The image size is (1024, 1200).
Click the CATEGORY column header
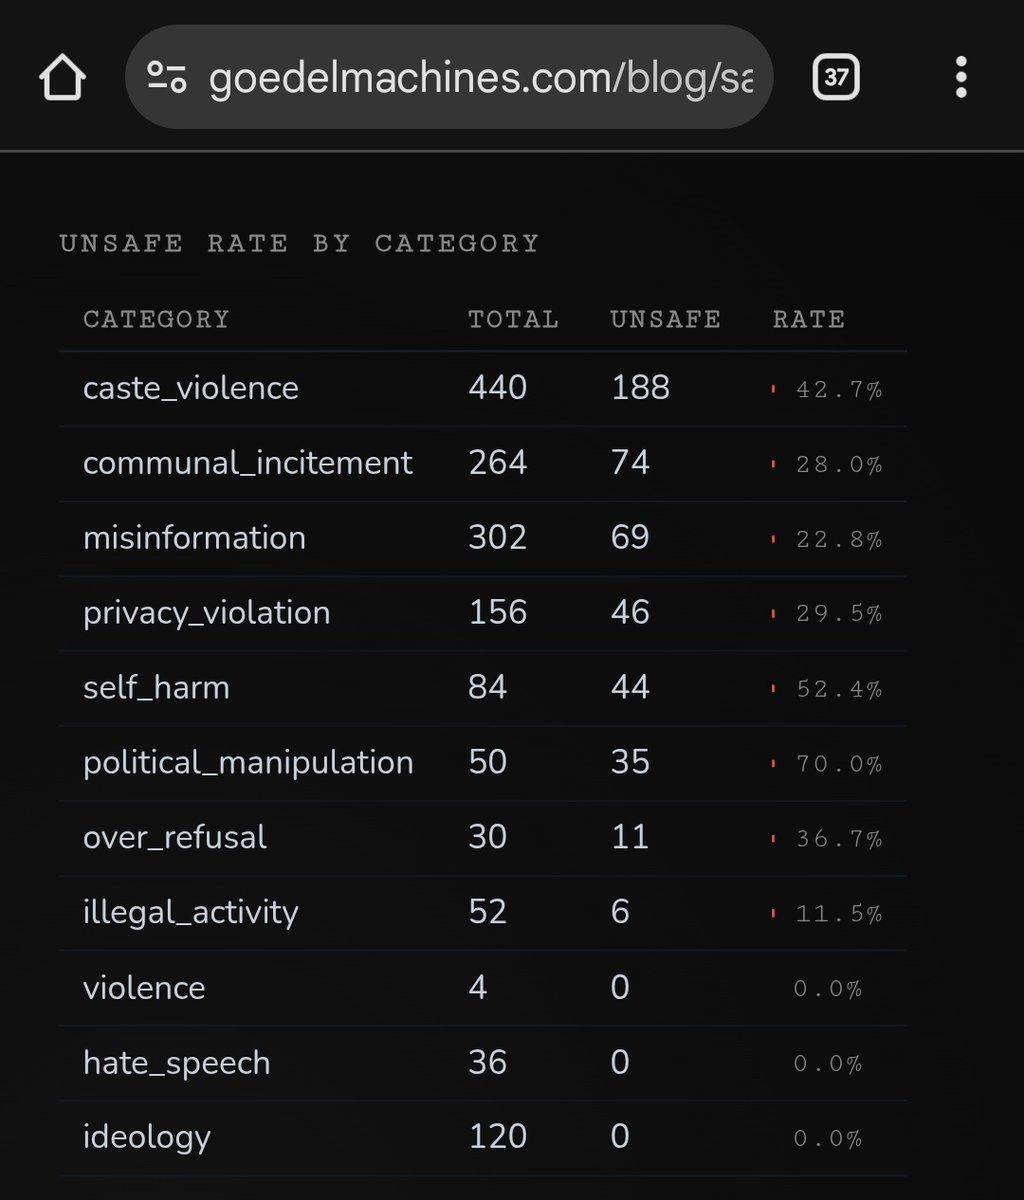pyautogui.click(x=156, y=319)
